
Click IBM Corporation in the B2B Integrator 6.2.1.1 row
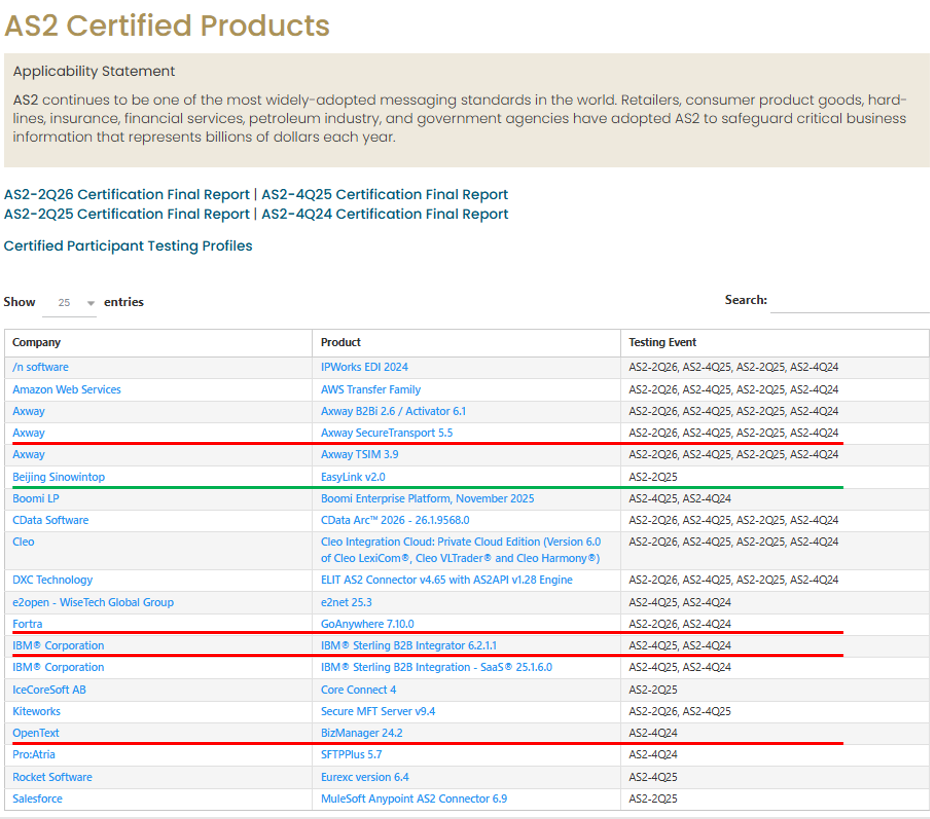(58, 645)
